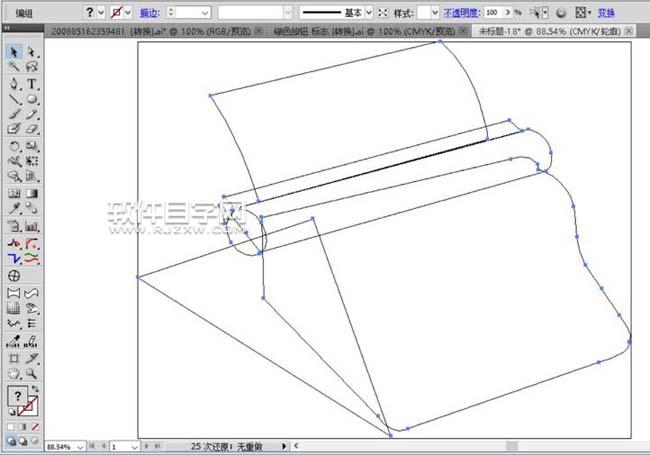Select the Selection (black arrow) tool
The width and height of the screenshot is (650, 455).
click(14, 52)
